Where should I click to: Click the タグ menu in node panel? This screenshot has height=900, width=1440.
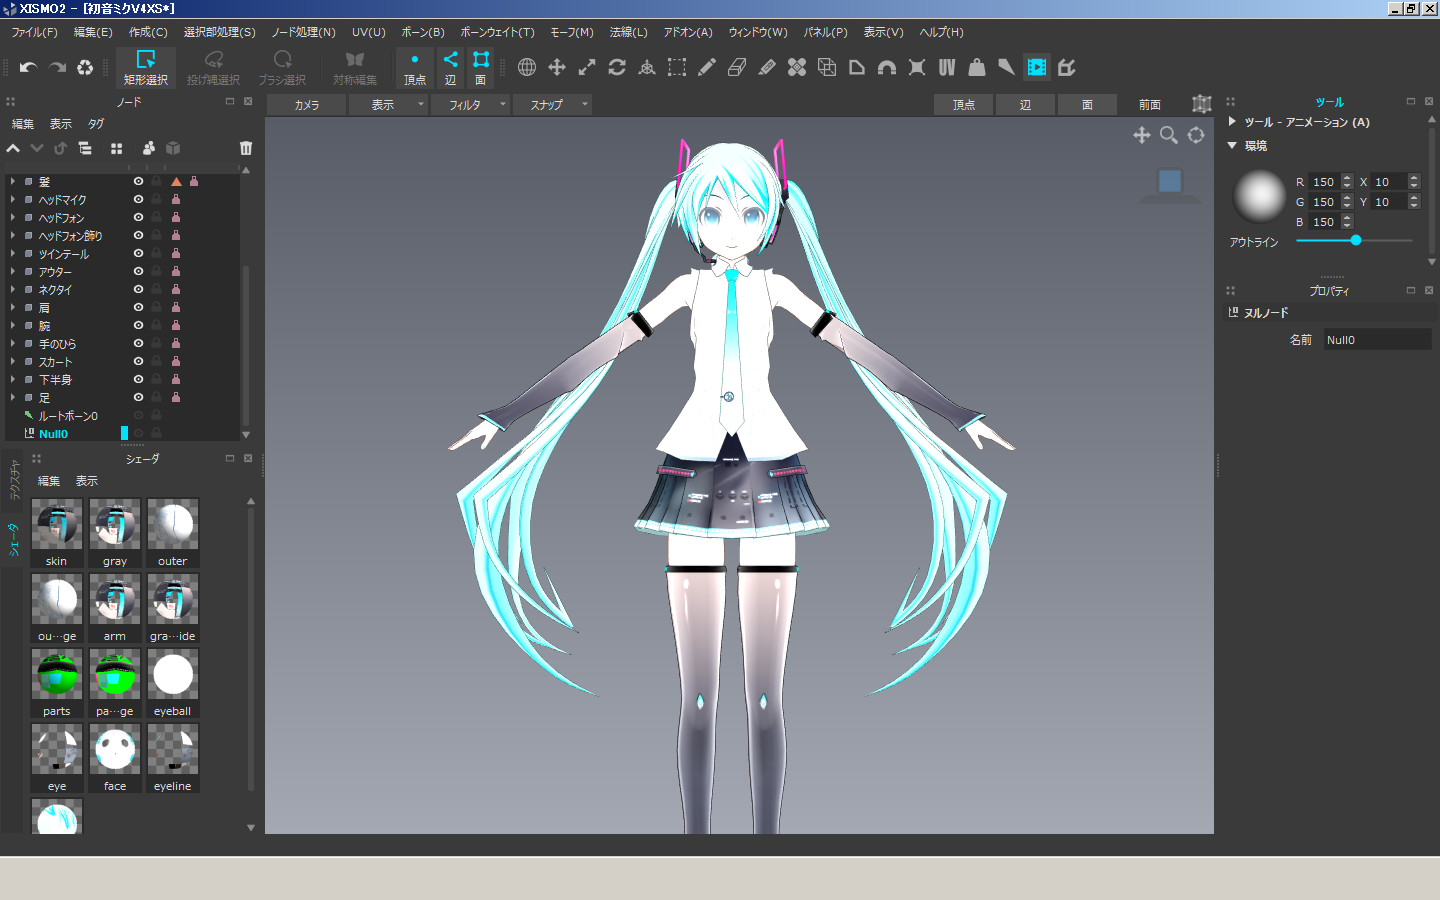coord(96,124)
